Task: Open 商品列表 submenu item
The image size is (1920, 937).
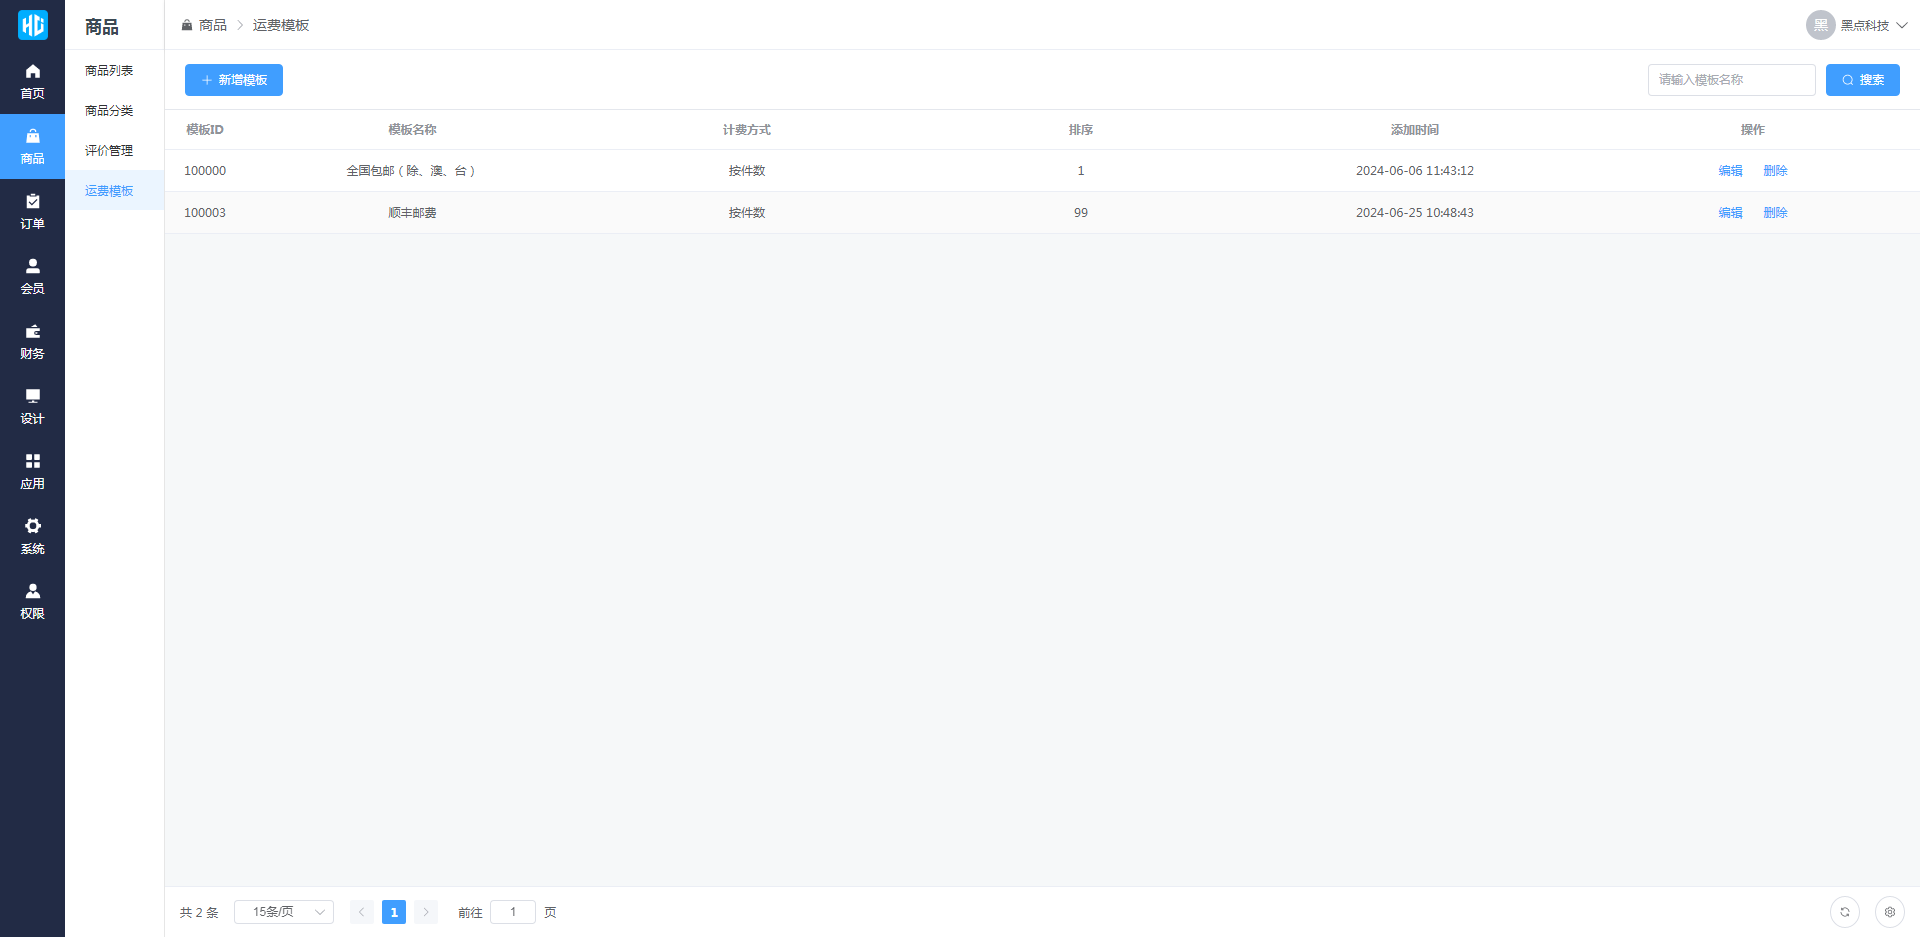Action: point(109,71)
